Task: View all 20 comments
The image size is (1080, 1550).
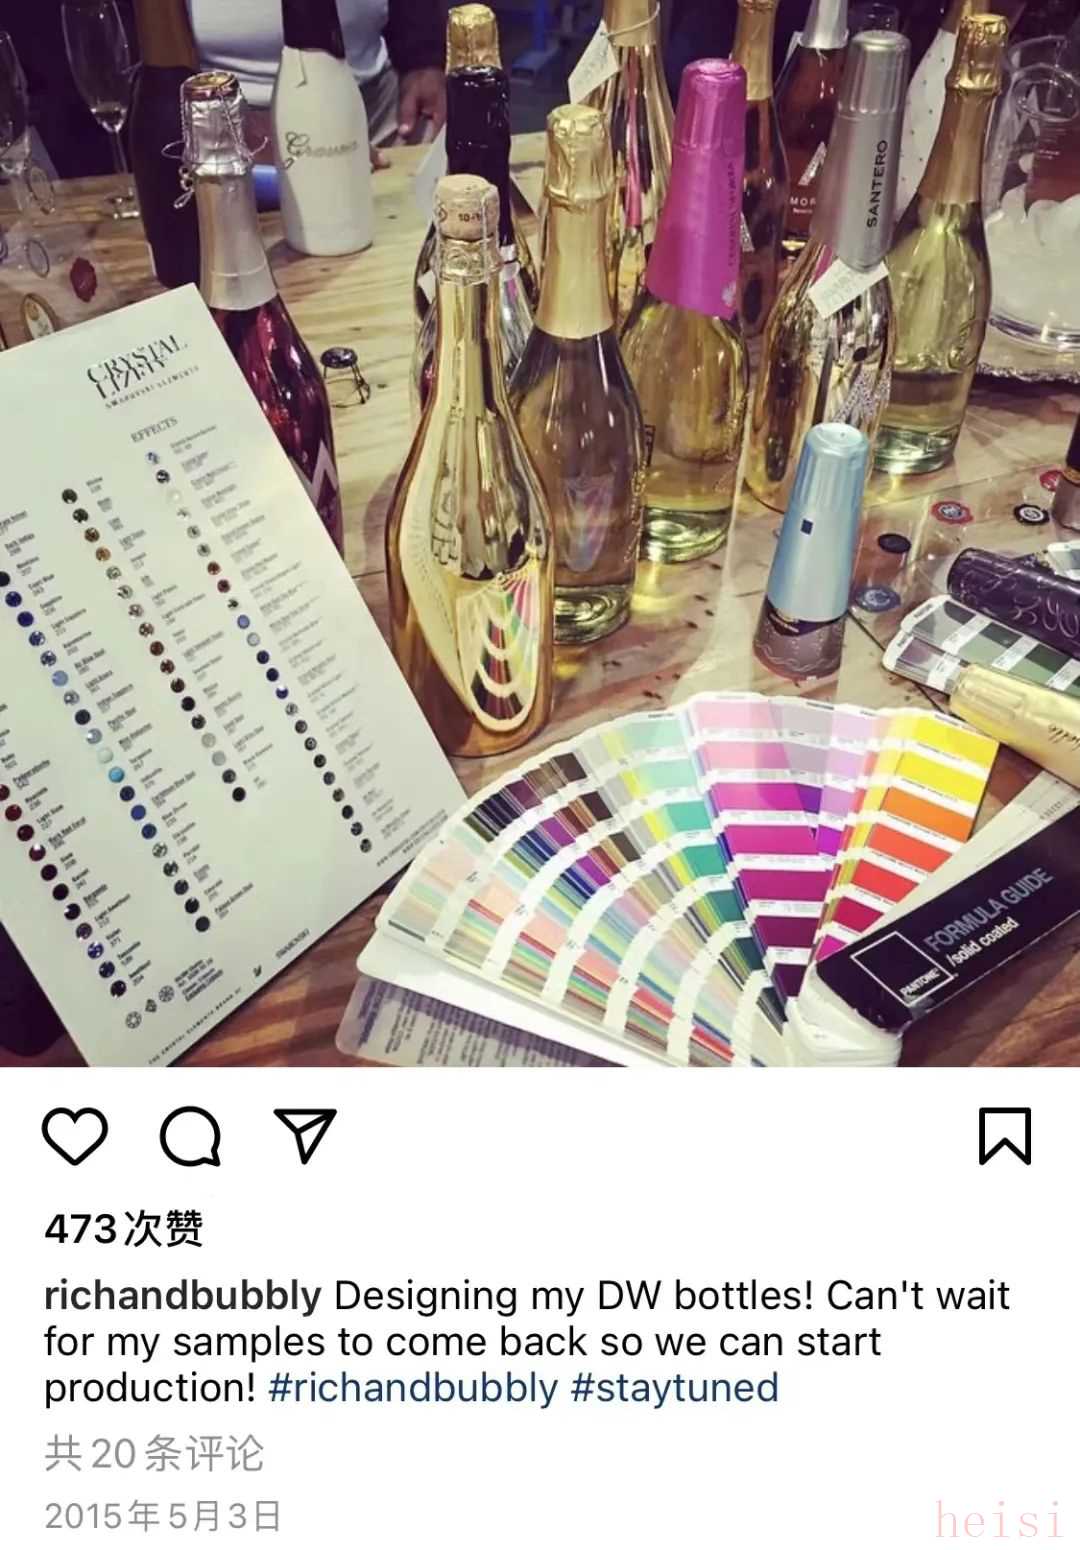Action: (154, 1453)
